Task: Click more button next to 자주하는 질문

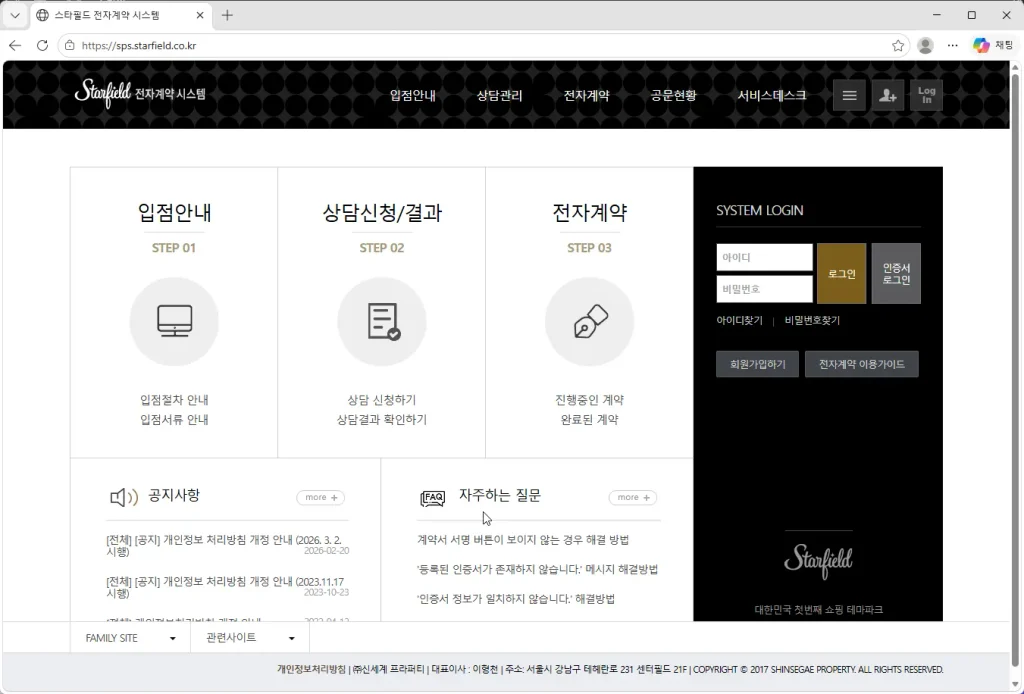Action: 633,497
